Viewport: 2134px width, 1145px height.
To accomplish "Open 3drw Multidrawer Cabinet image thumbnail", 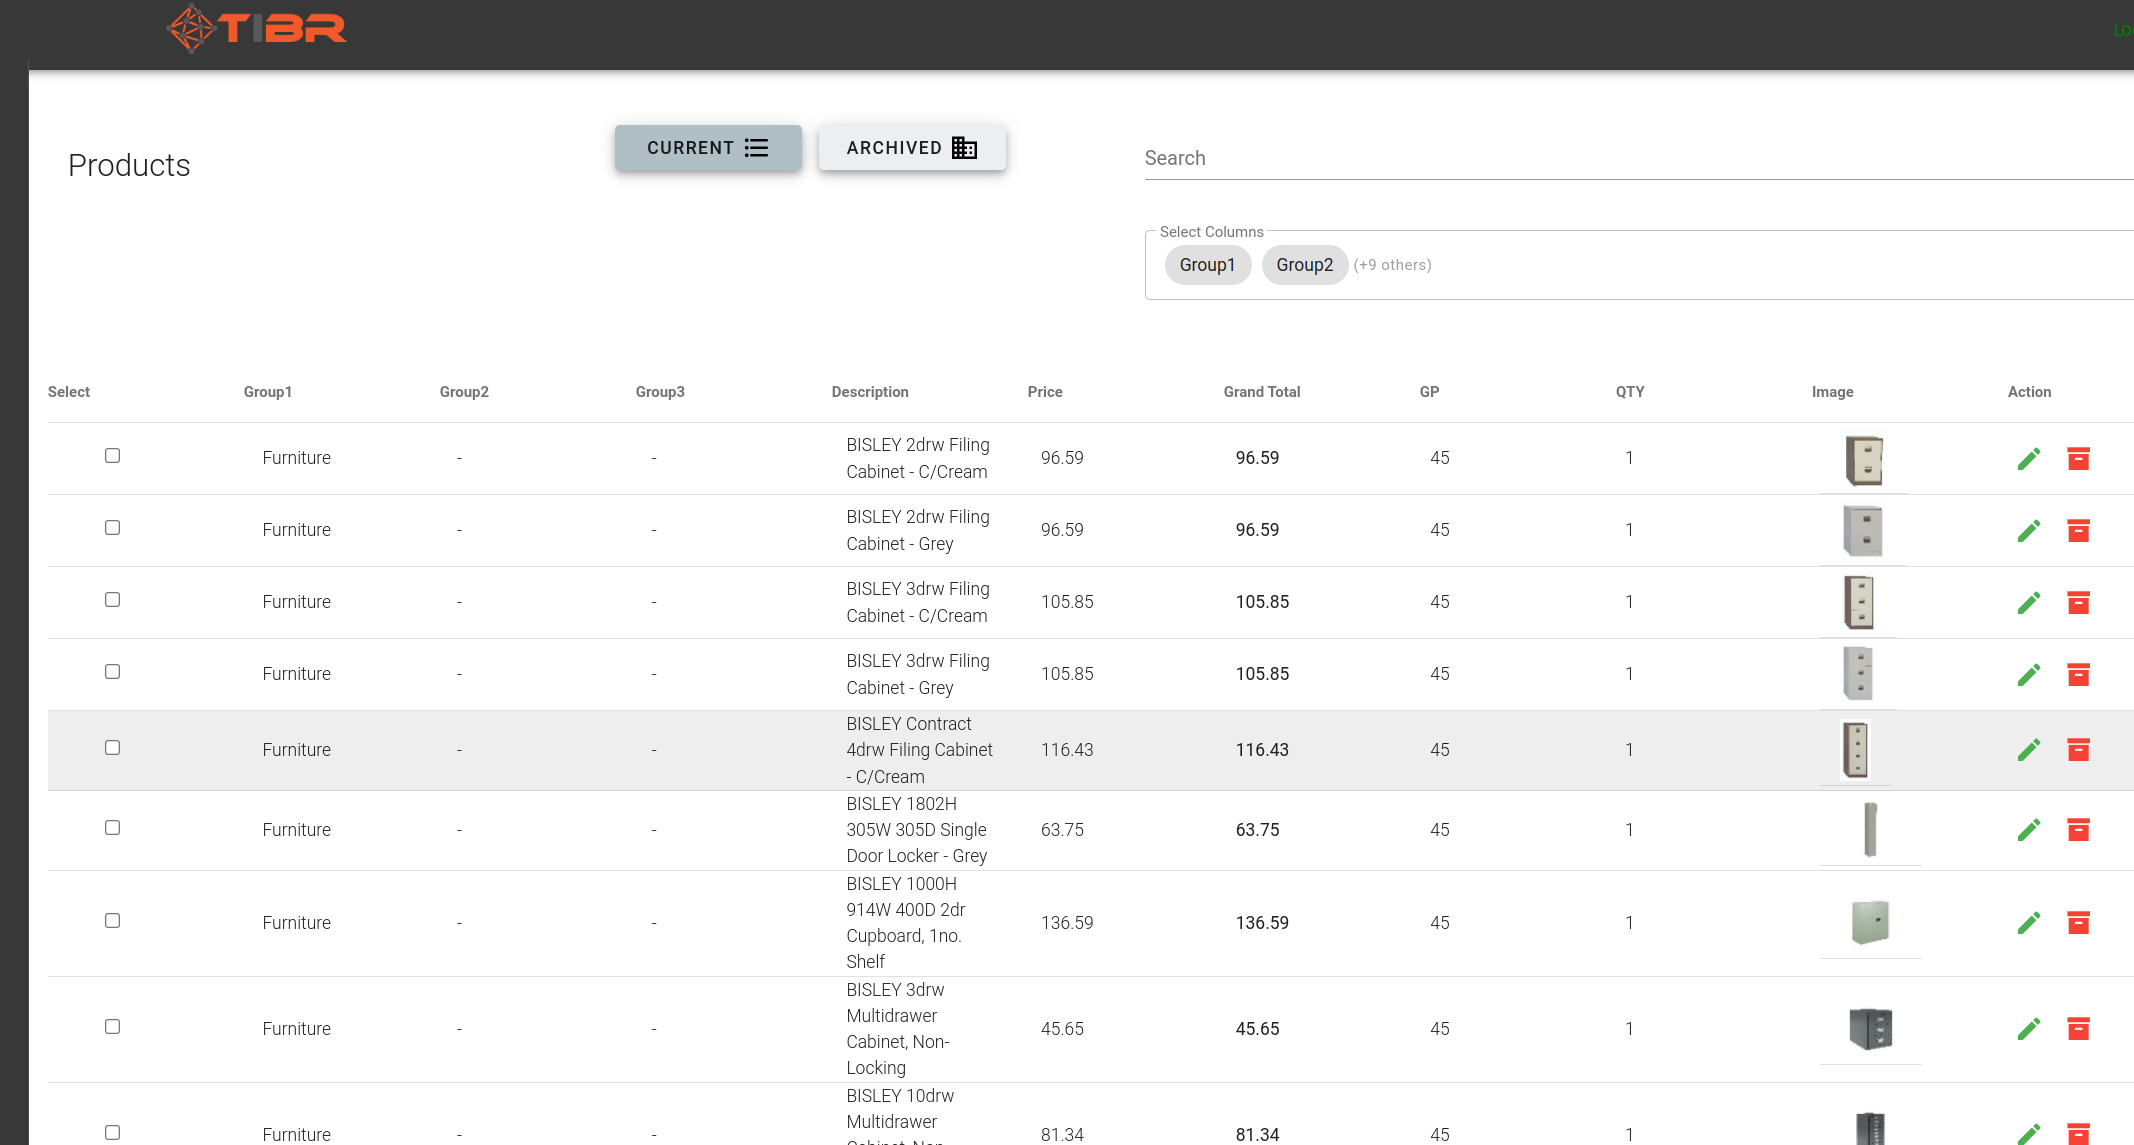I will (1870, 1028).
